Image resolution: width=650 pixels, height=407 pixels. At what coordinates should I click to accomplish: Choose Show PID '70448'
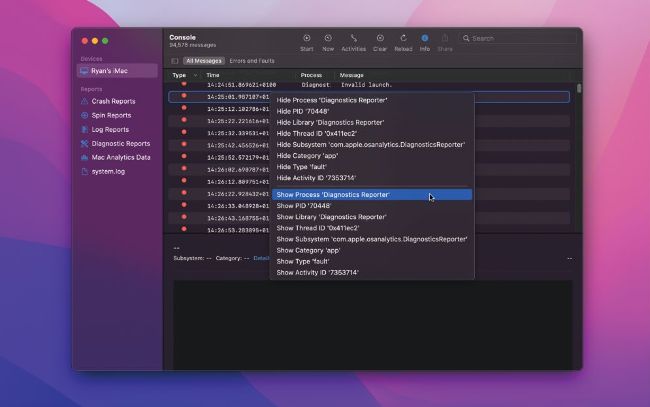372,206
